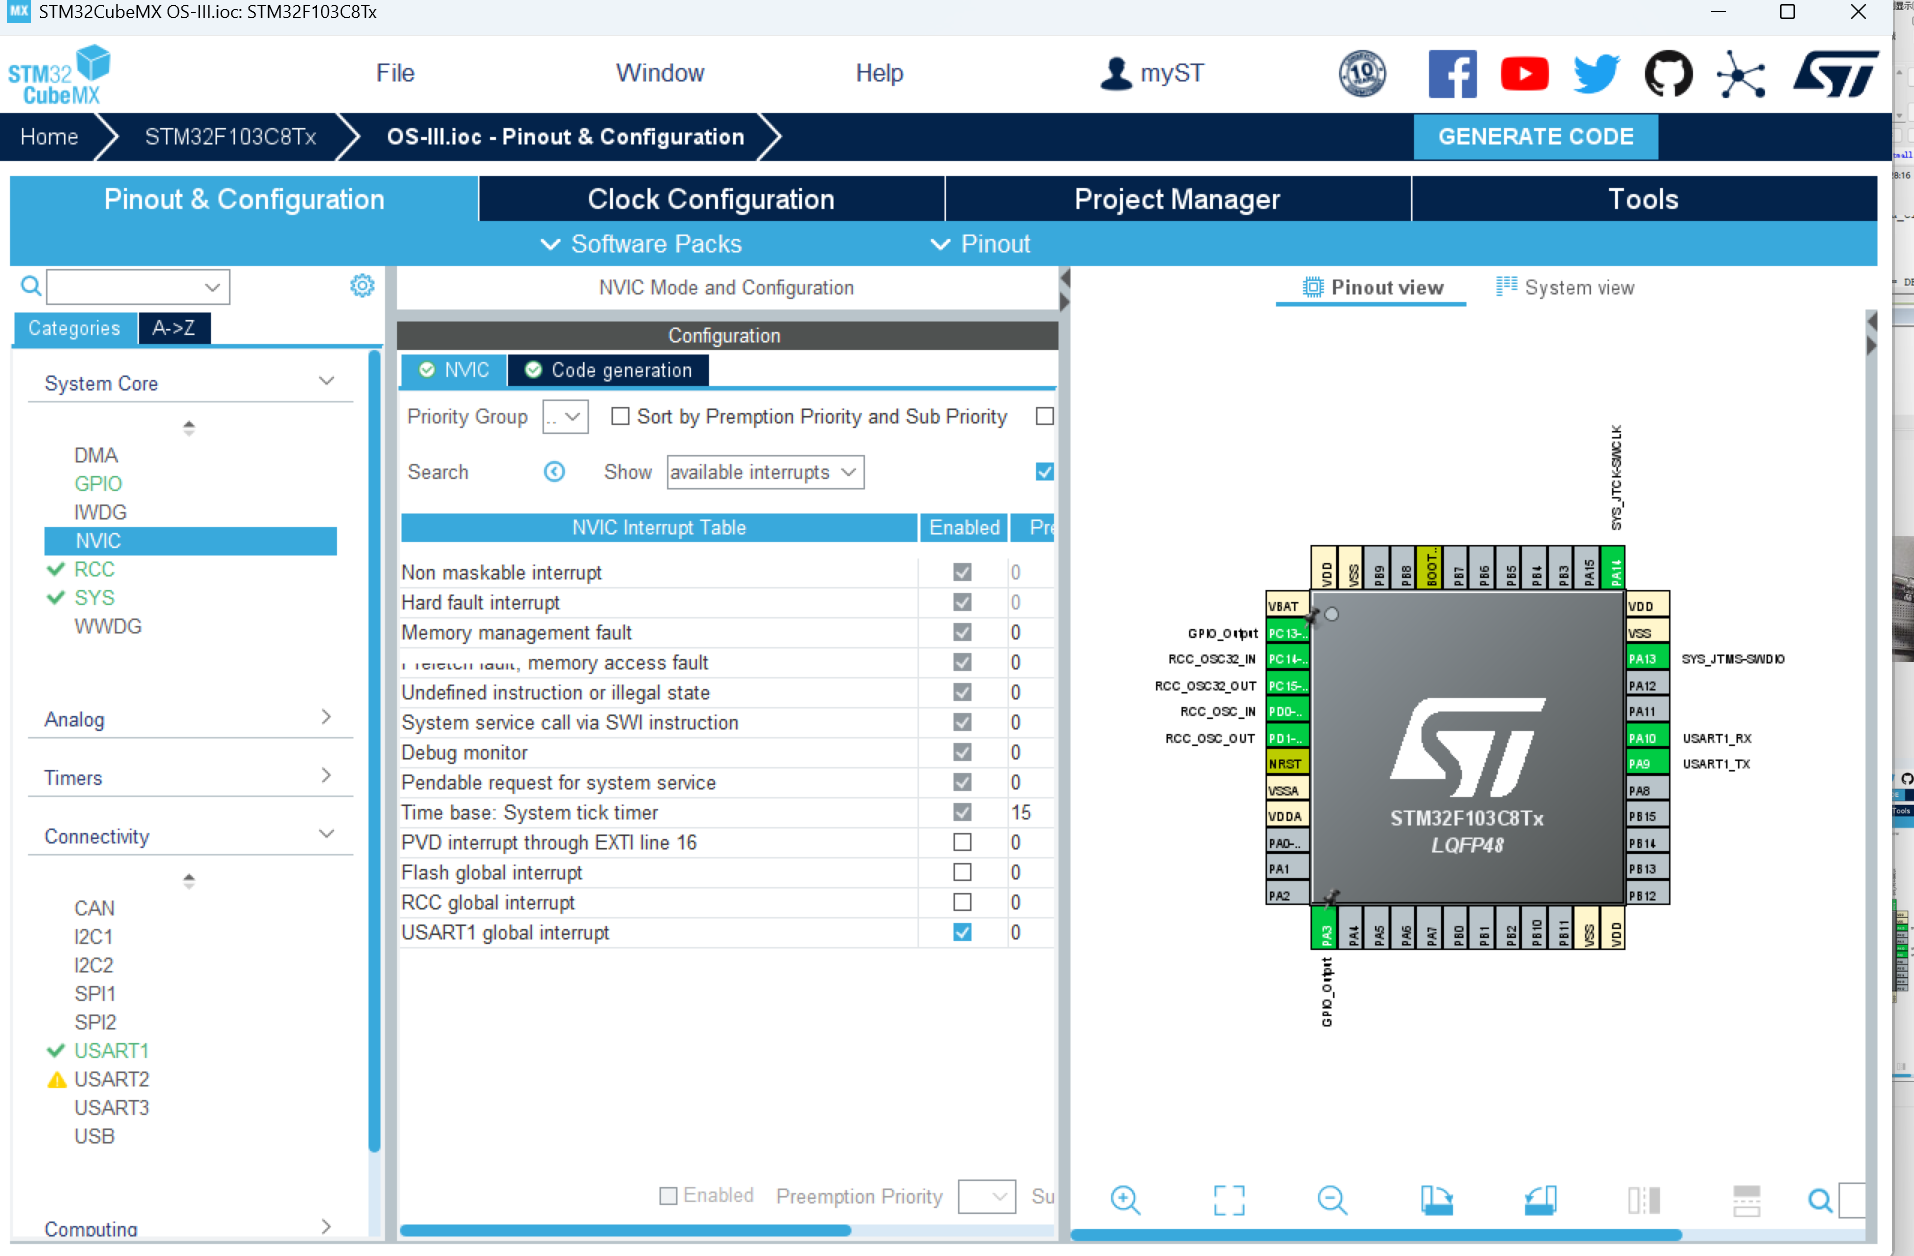Open the Pinout dropdown menu
1914x1256 pixels.
(x=980, y=244)
